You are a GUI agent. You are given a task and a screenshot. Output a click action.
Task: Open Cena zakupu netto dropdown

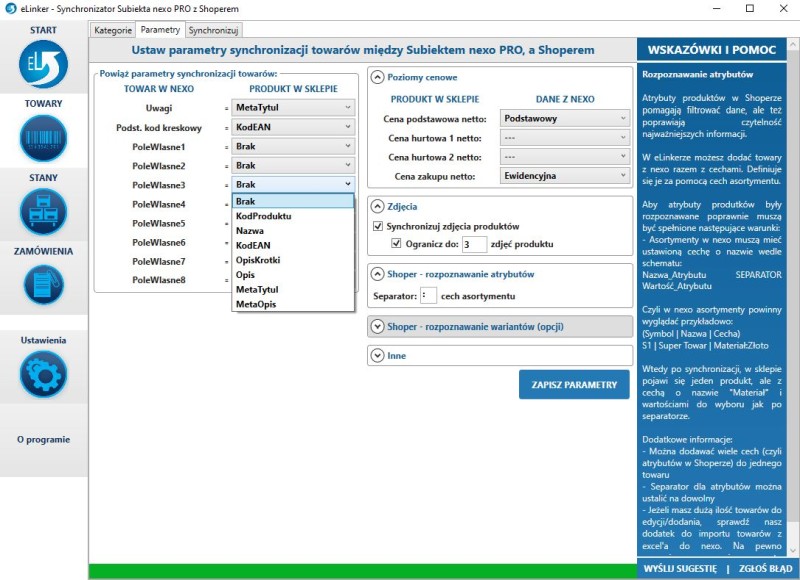564,175
